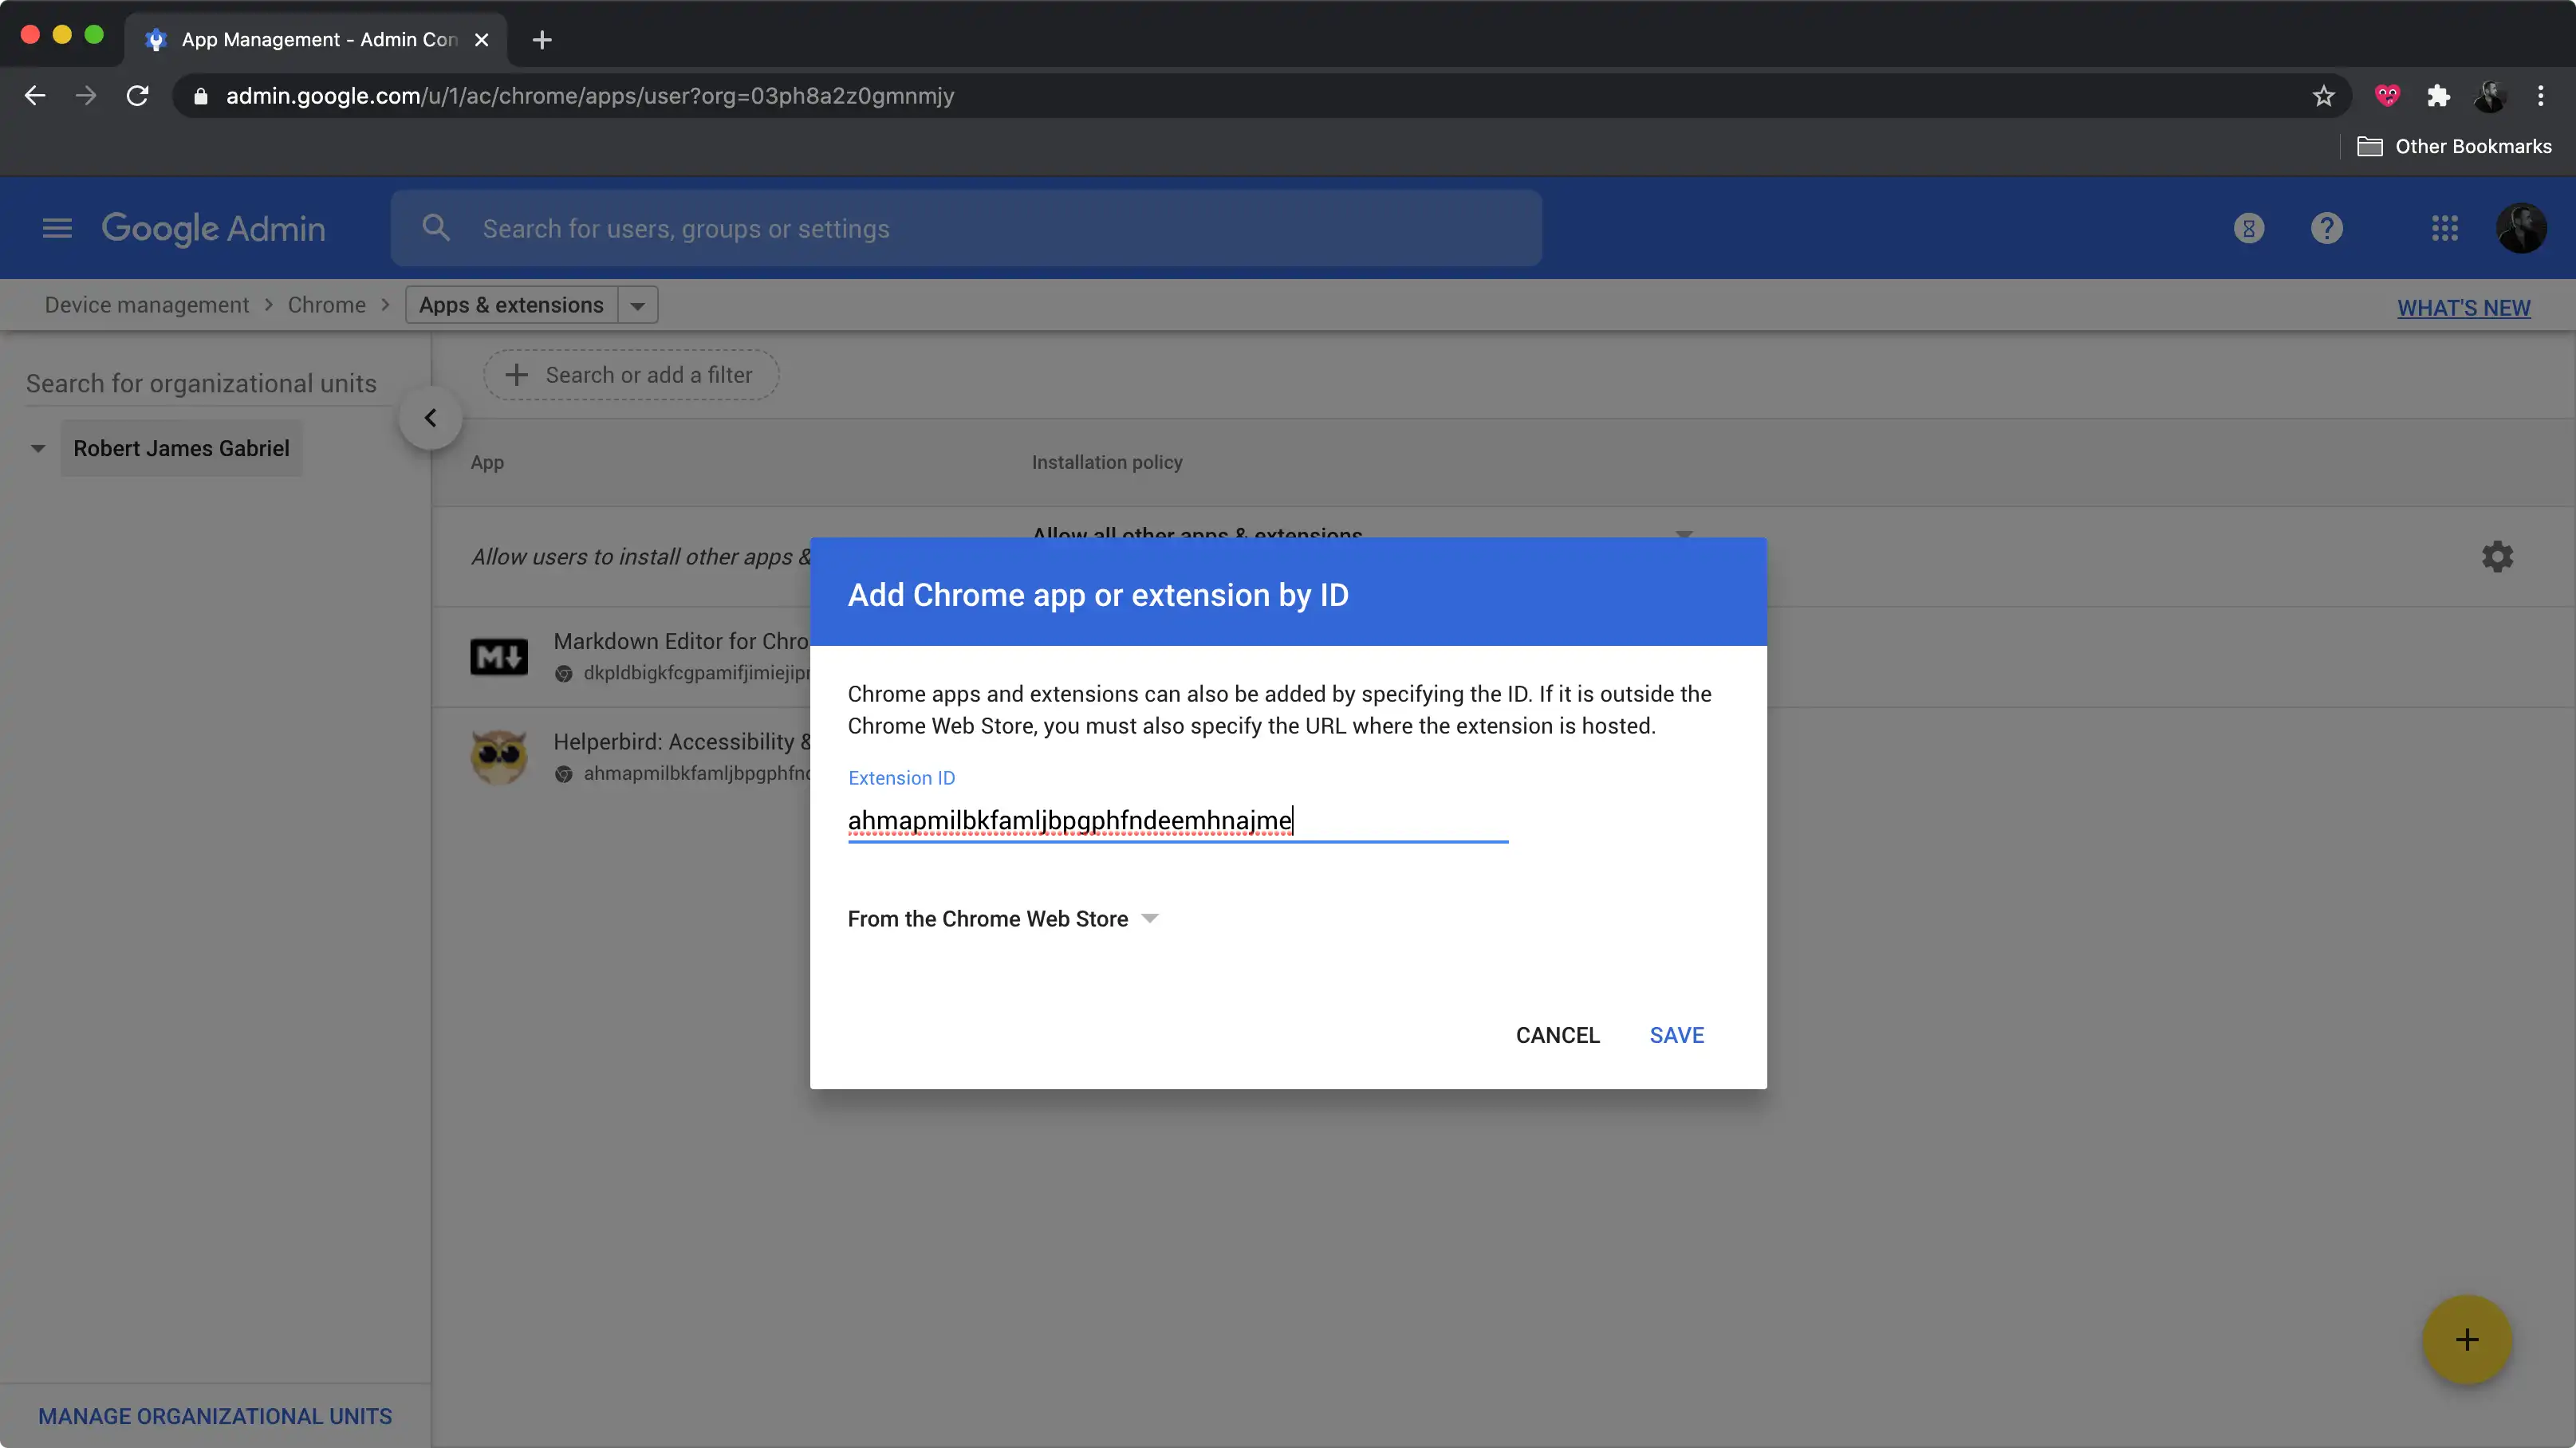Open MANAGE ORGANIZATIONAL UNITS

pyautogui.click(x=215, y=1416)
